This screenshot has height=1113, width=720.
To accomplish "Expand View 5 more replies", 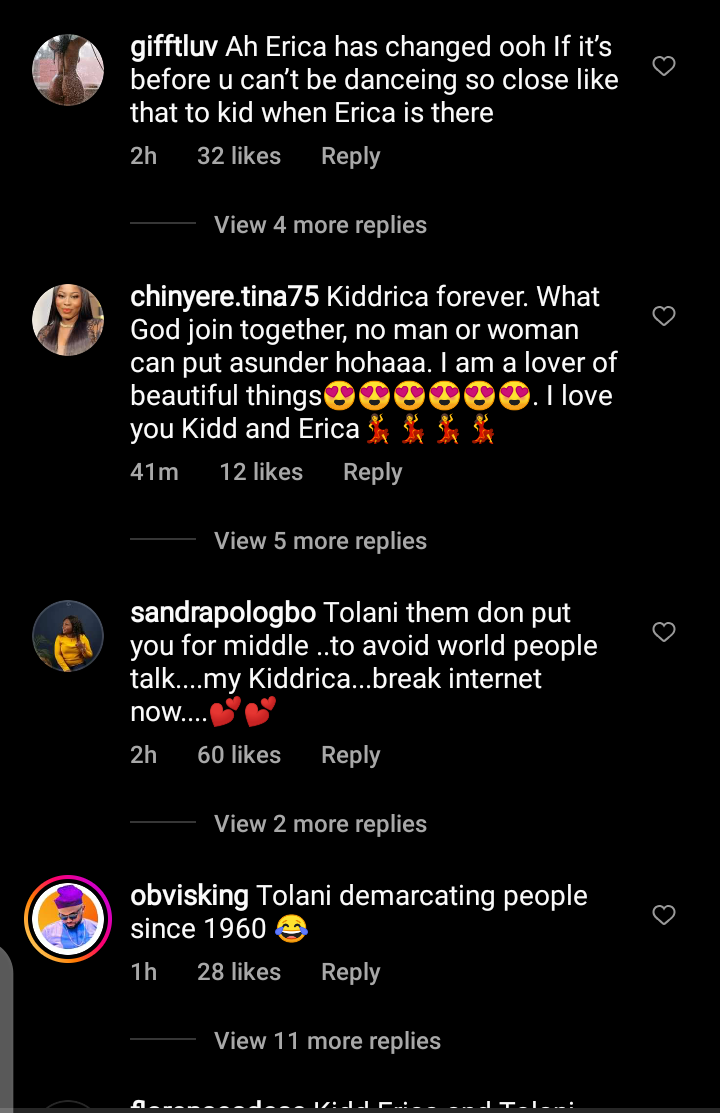I will pos(320,541).
